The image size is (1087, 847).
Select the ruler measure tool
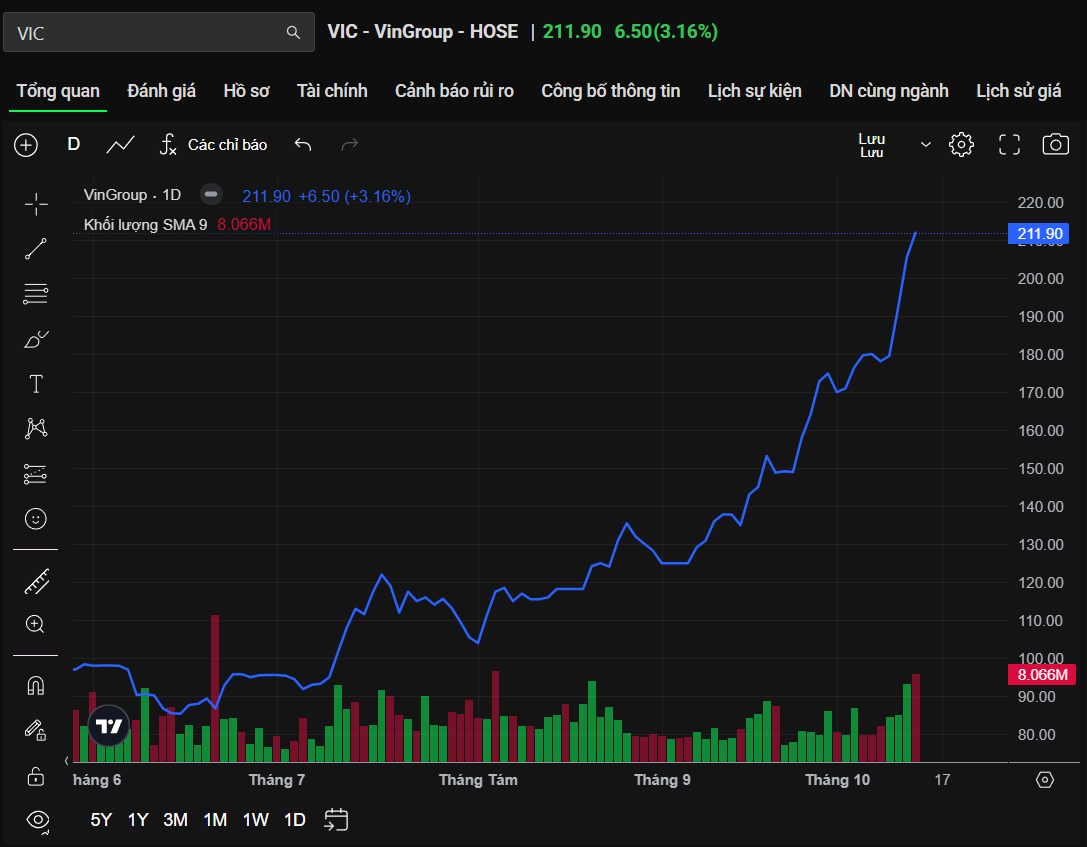pyautogui.click(x=36, y=581)
